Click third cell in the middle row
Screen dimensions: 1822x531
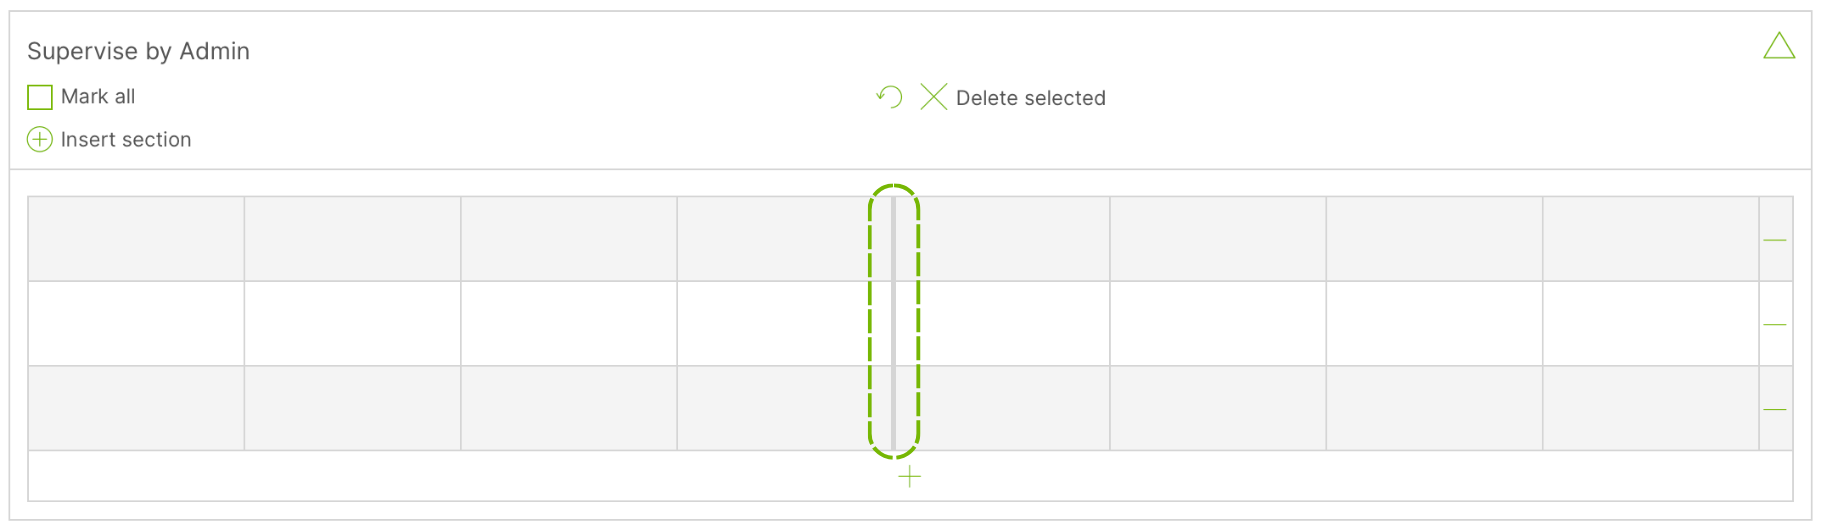[569, 324]
